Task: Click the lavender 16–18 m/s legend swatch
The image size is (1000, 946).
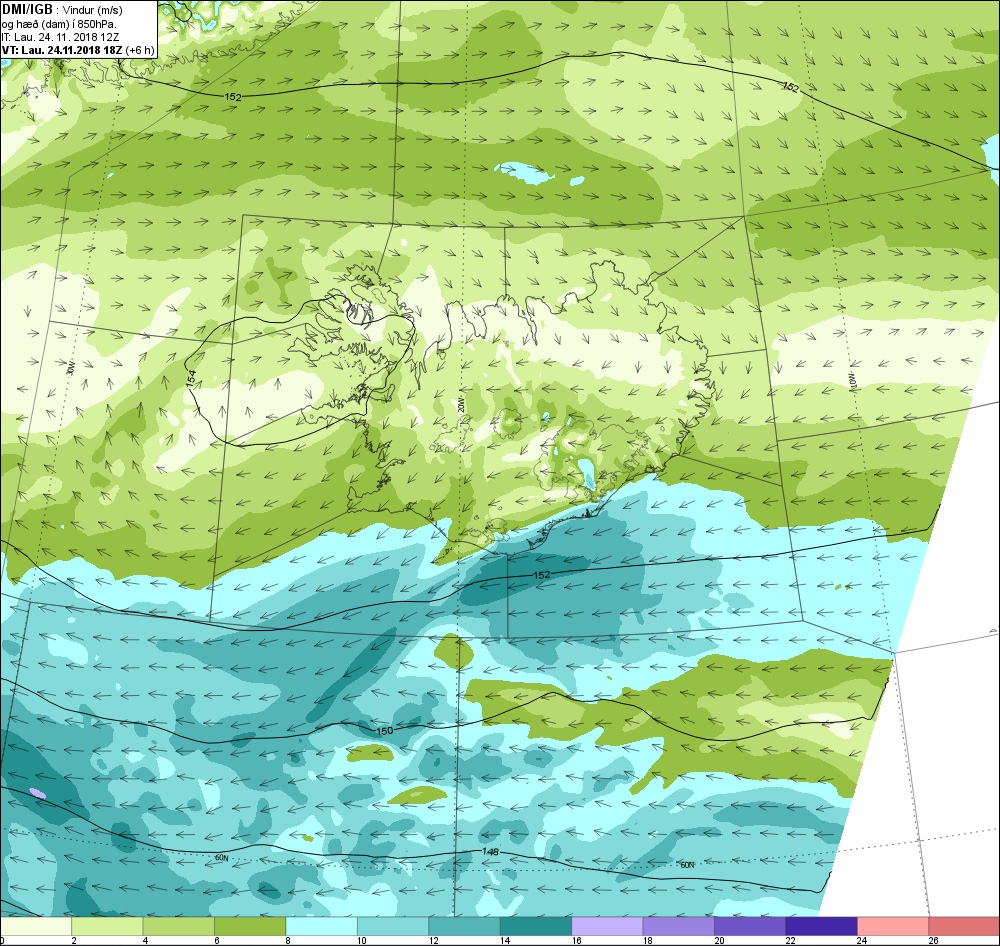Action: [x=607, y=926]
